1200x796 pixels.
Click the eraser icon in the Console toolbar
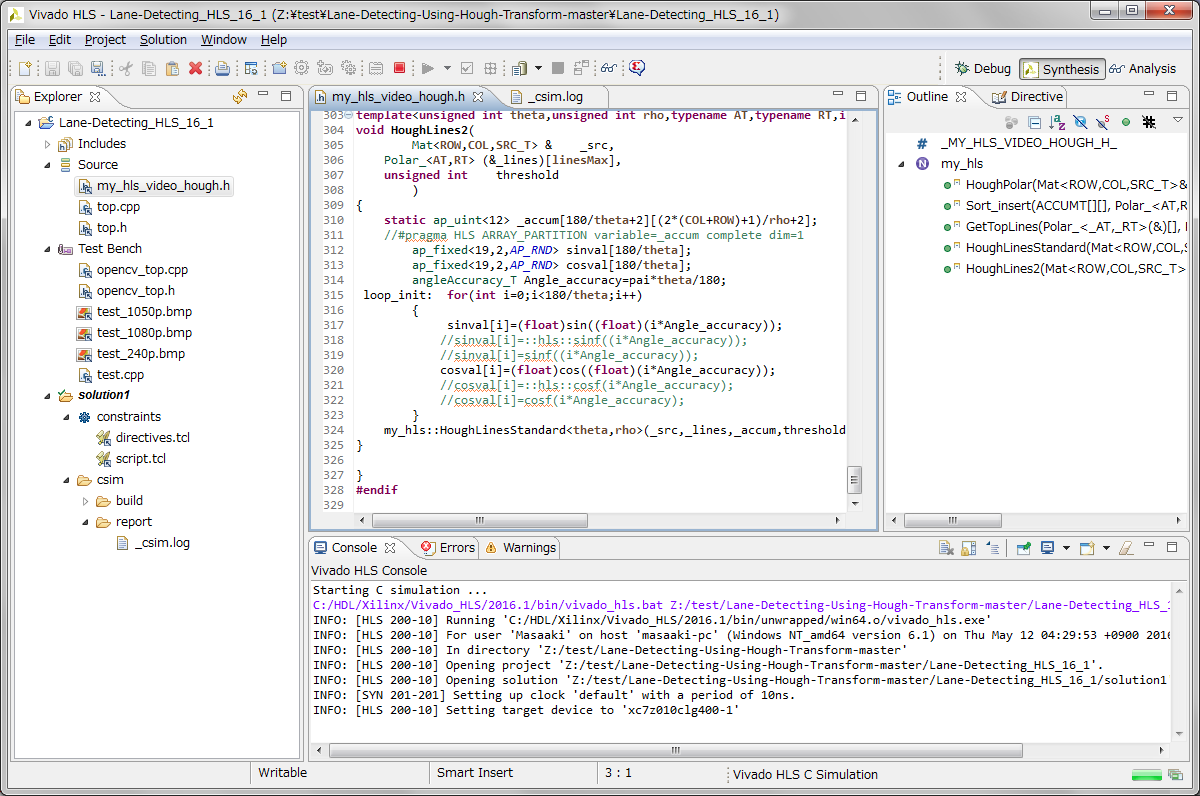coord(1125,548)
